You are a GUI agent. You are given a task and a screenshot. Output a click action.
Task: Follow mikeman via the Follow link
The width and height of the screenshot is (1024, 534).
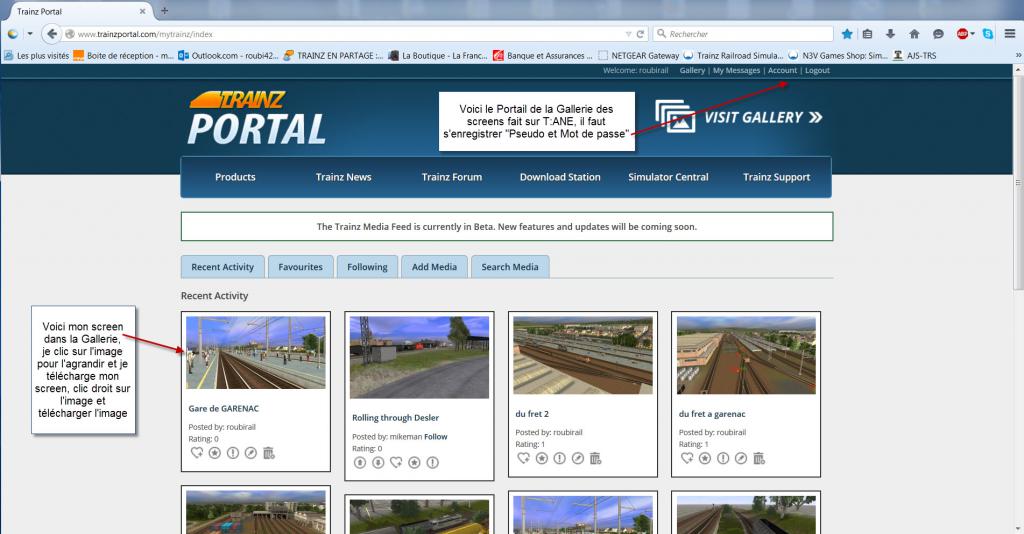click(x=436, y=437)
